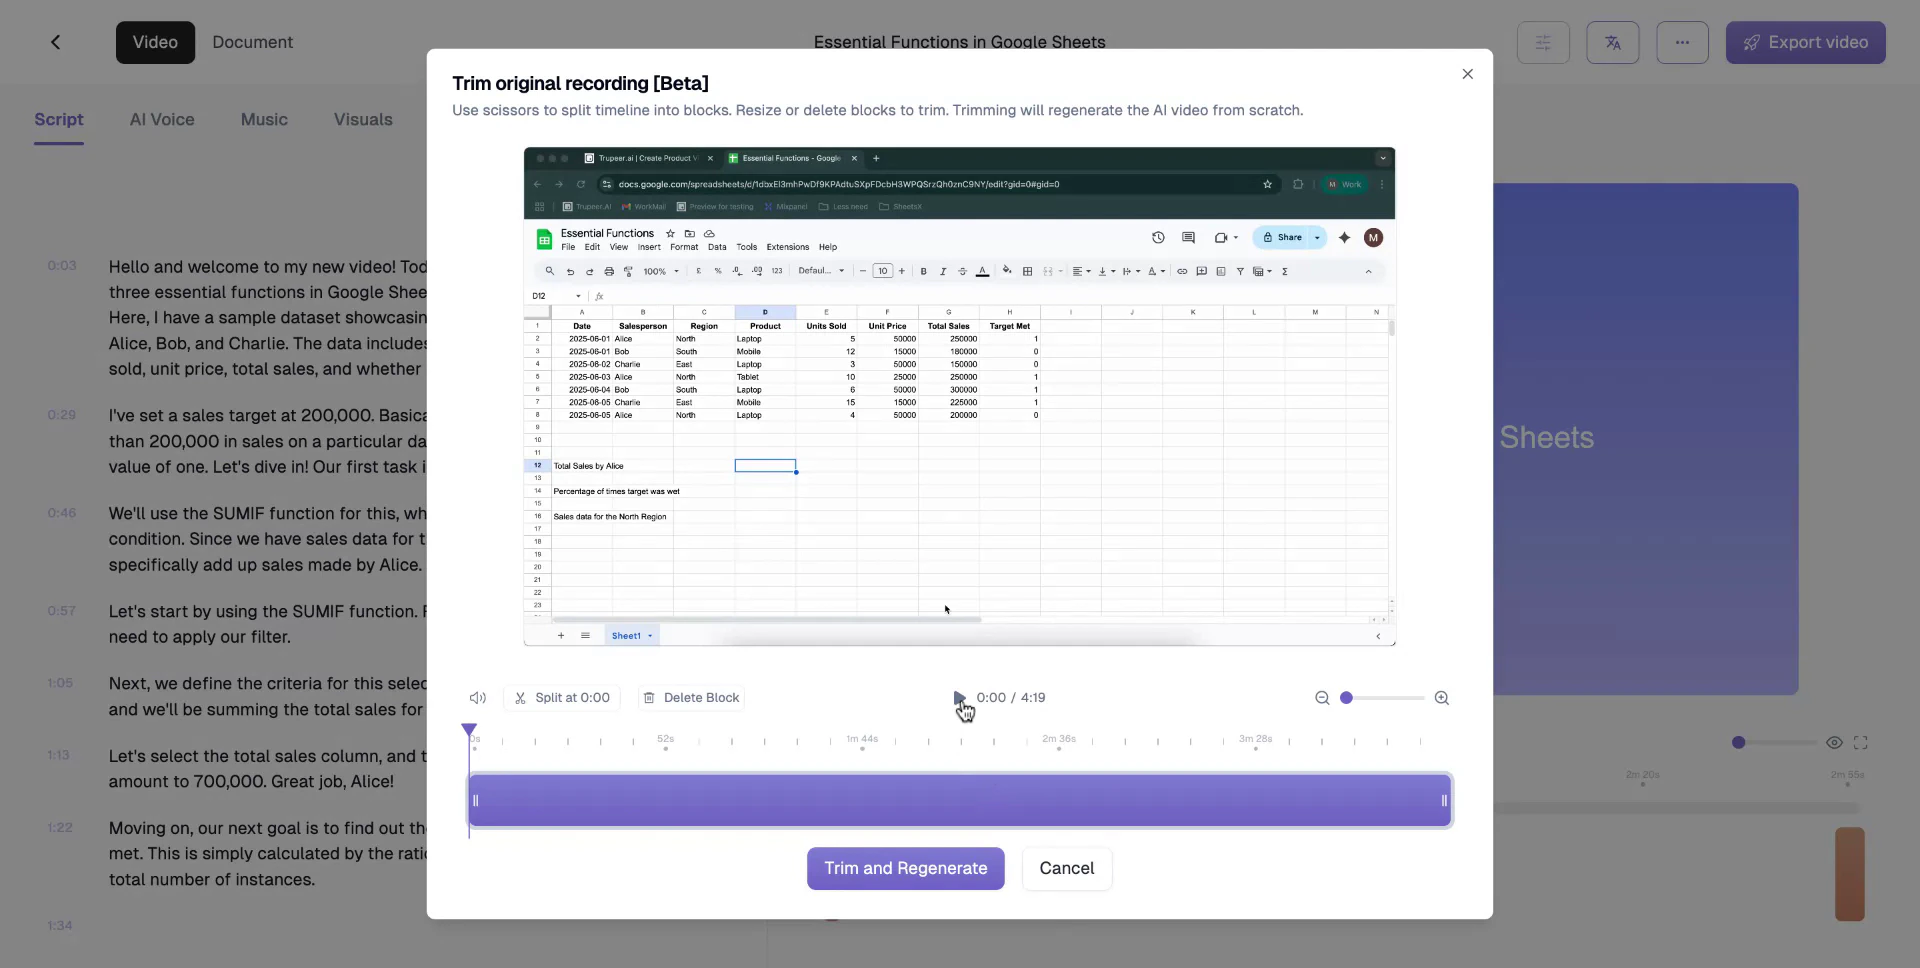
Task: Mute the trim timeline audio
Action: tap(477, 698)
